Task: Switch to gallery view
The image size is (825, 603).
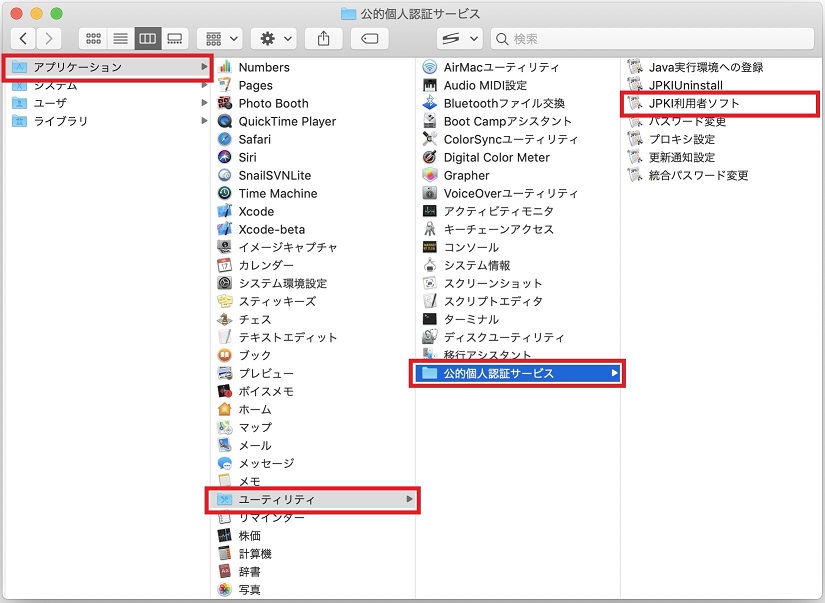Action: (175, 38)
